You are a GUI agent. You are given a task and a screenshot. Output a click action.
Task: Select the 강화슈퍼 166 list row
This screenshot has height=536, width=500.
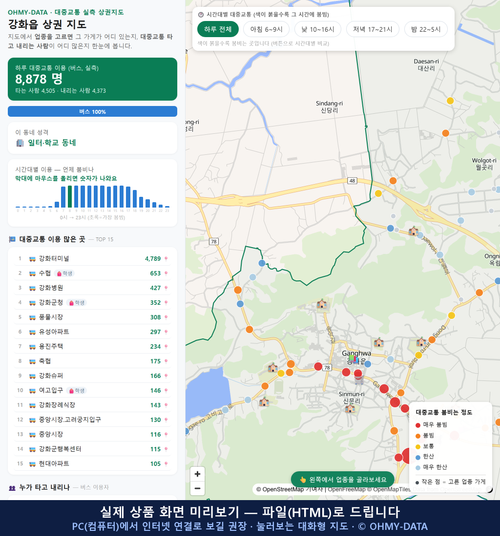pos(92,376)
